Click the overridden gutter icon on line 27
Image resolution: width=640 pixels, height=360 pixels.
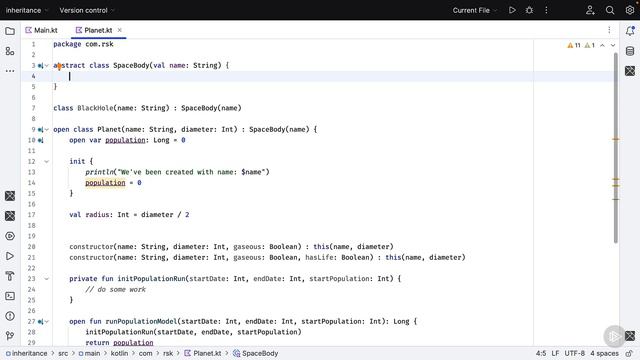point(40,322)
